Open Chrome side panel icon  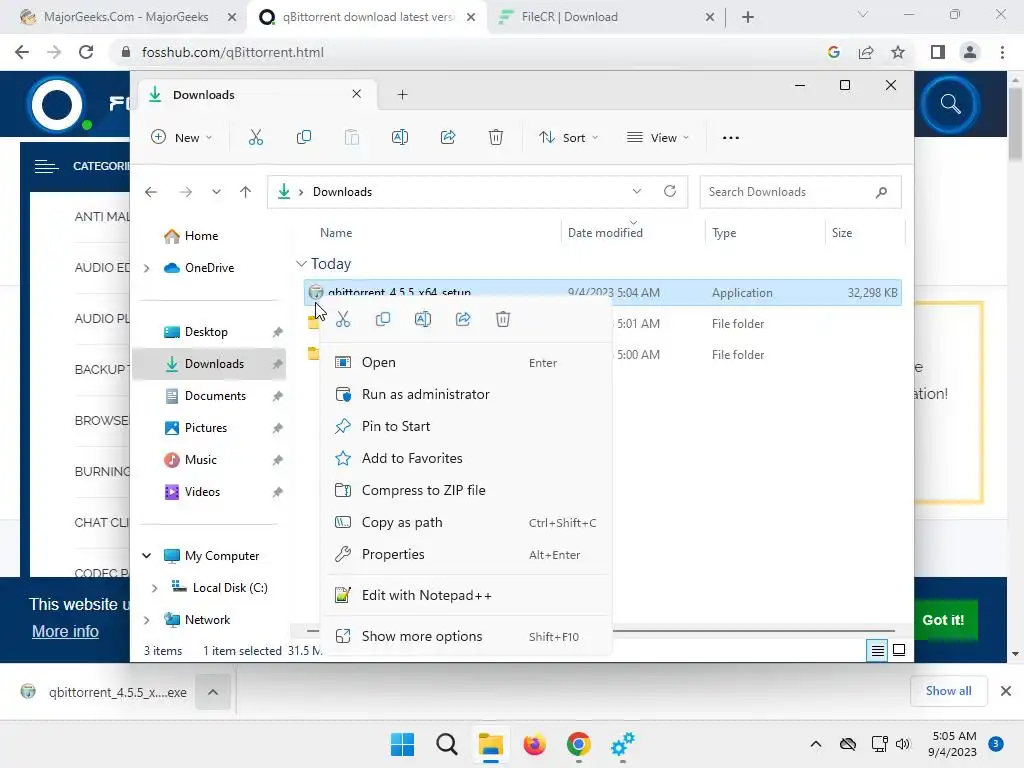point(938,52)
